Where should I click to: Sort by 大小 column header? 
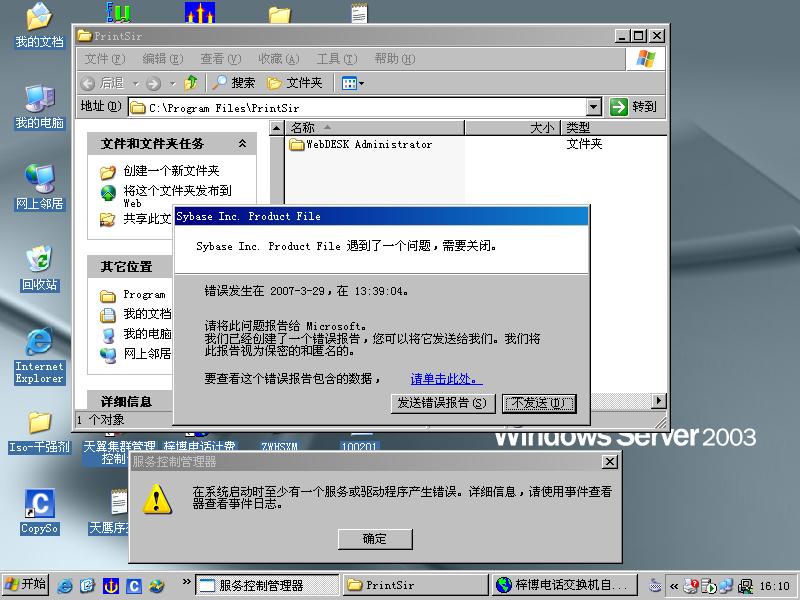click(x=513, y=128)
